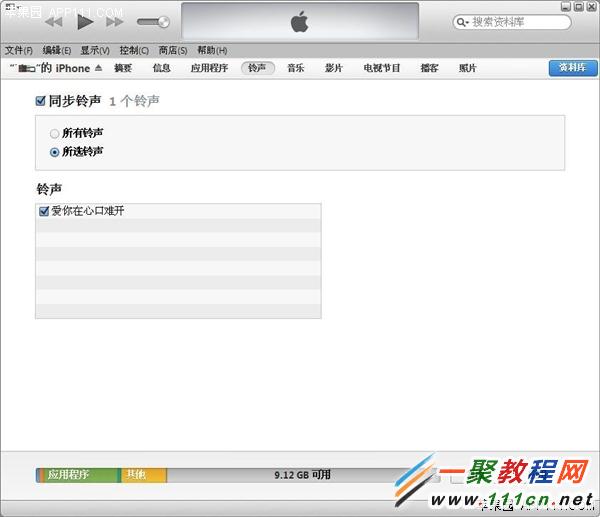This screenshot has height=517, width=600.
Task: Skip forward with the fast-forward button
Action: [114, 22]
